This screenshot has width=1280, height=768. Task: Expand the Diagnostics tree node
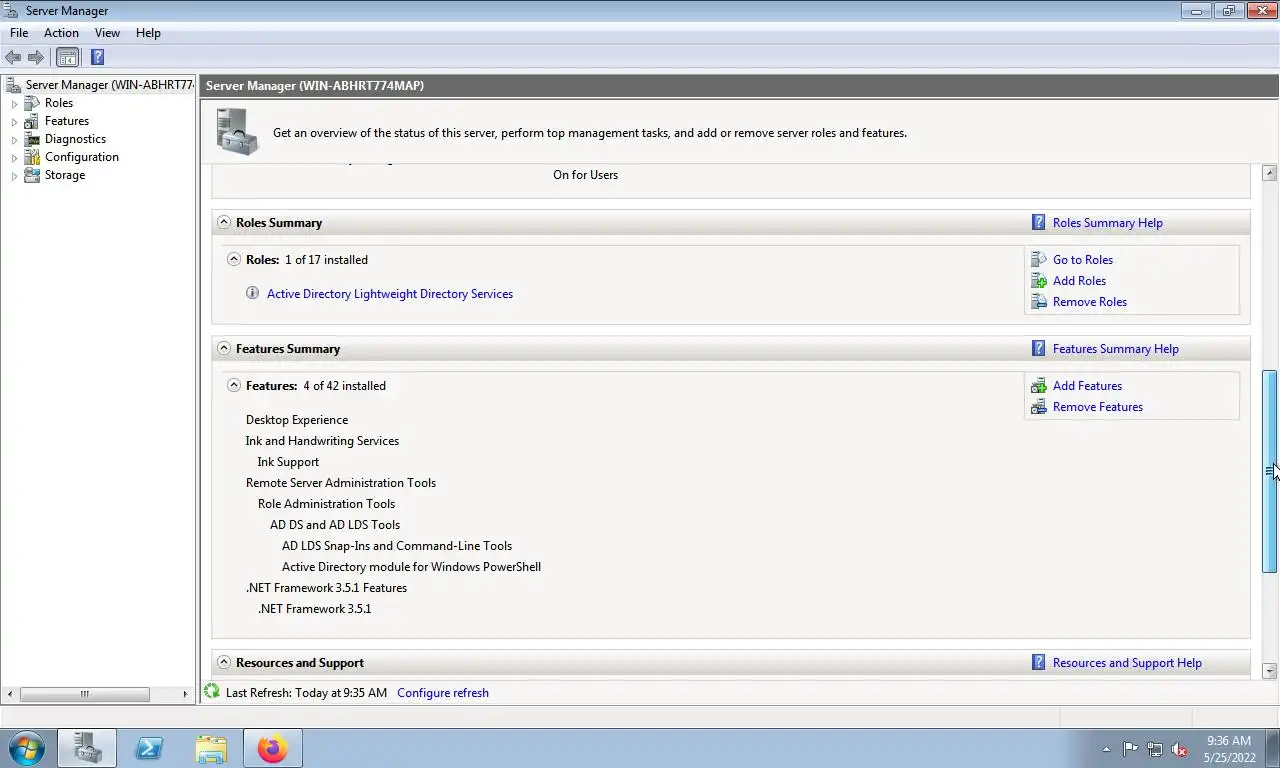(x=14, y=140)
